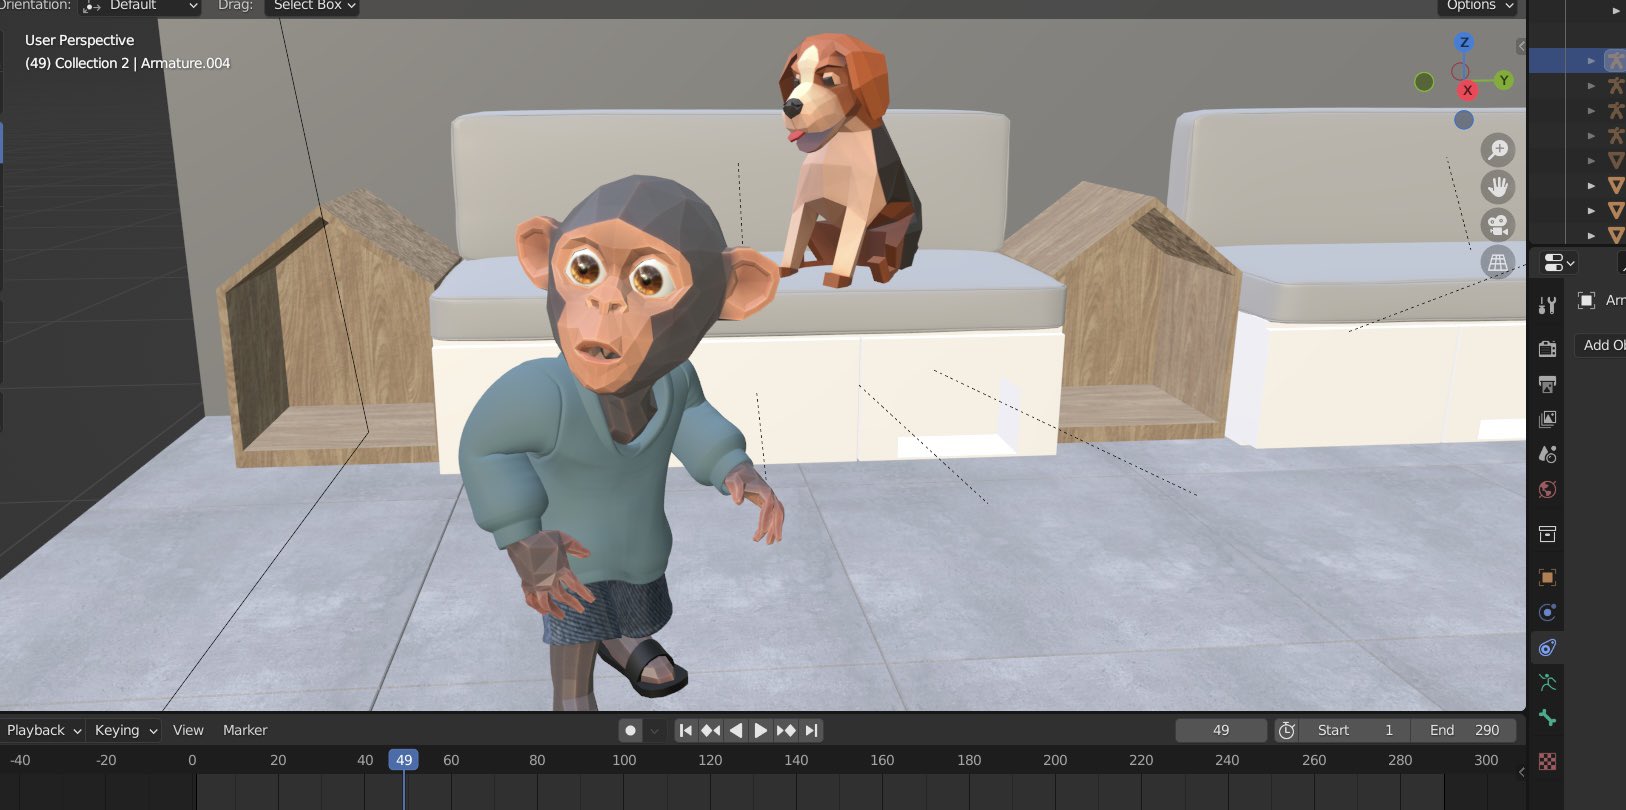The width and height of the screenshot is (1626, 810).
Task: Toggle auto keying record button
Action: 630,730
